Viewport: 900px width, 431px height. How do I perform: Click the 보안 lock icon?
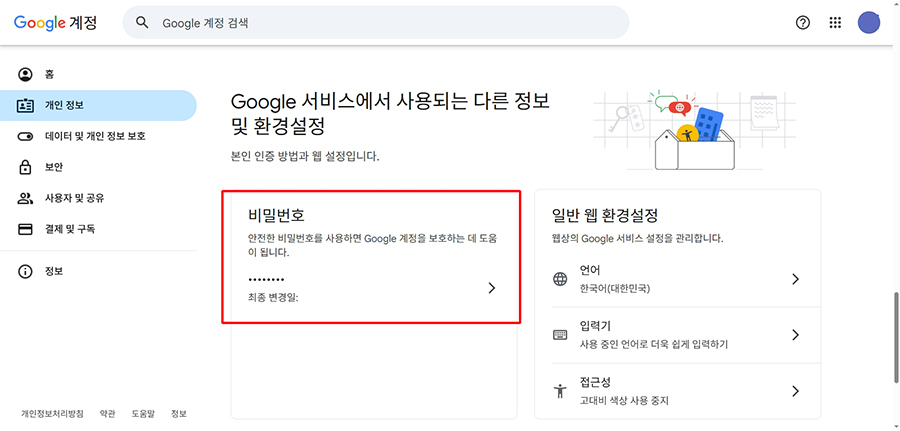(x=25, y=167)
